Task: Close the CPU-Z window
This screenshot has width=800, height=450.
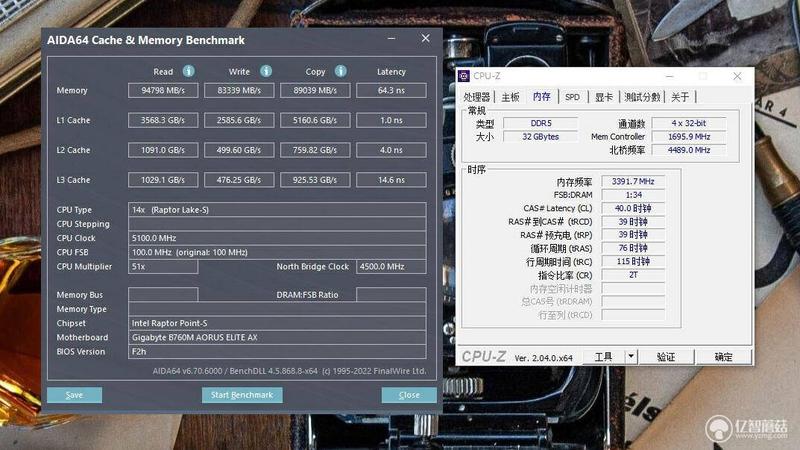Action: (737, 76)
